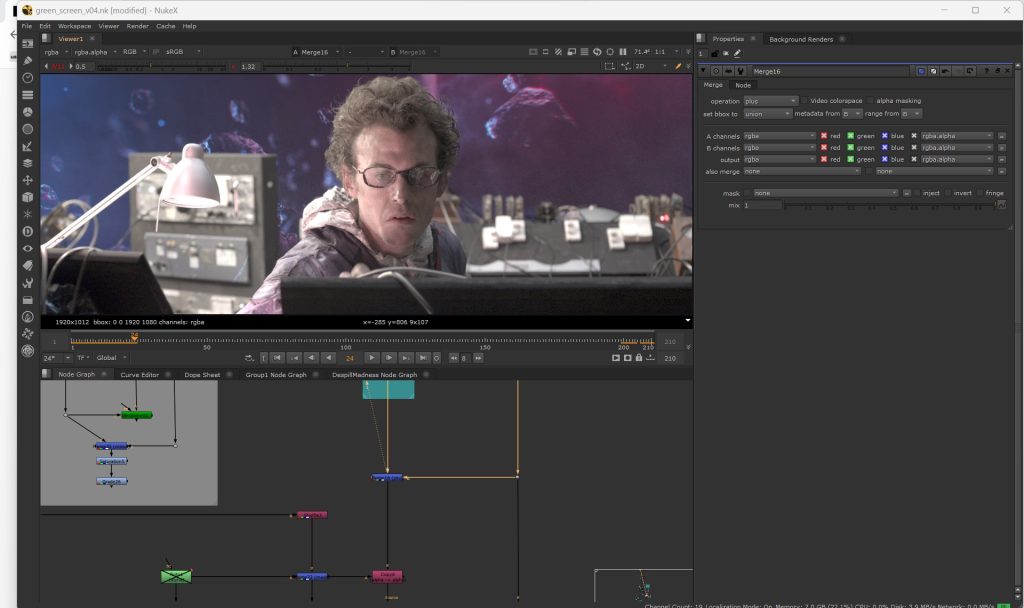Open the Image nodes icon at toolbar top

pos(27,44)
